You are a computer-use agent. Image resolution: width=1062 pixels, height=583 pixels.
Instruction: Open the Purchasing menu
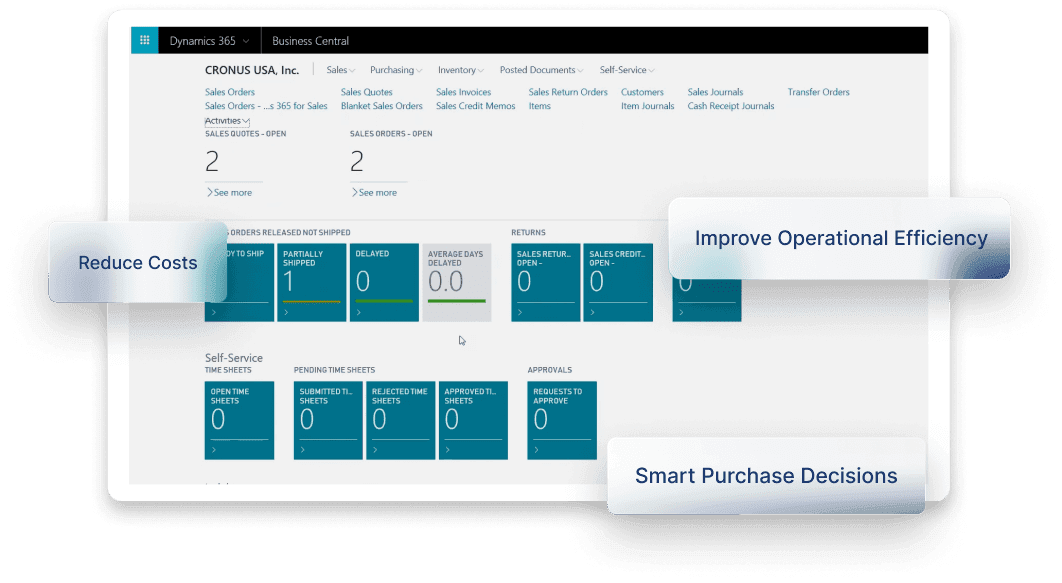point(396,70)
